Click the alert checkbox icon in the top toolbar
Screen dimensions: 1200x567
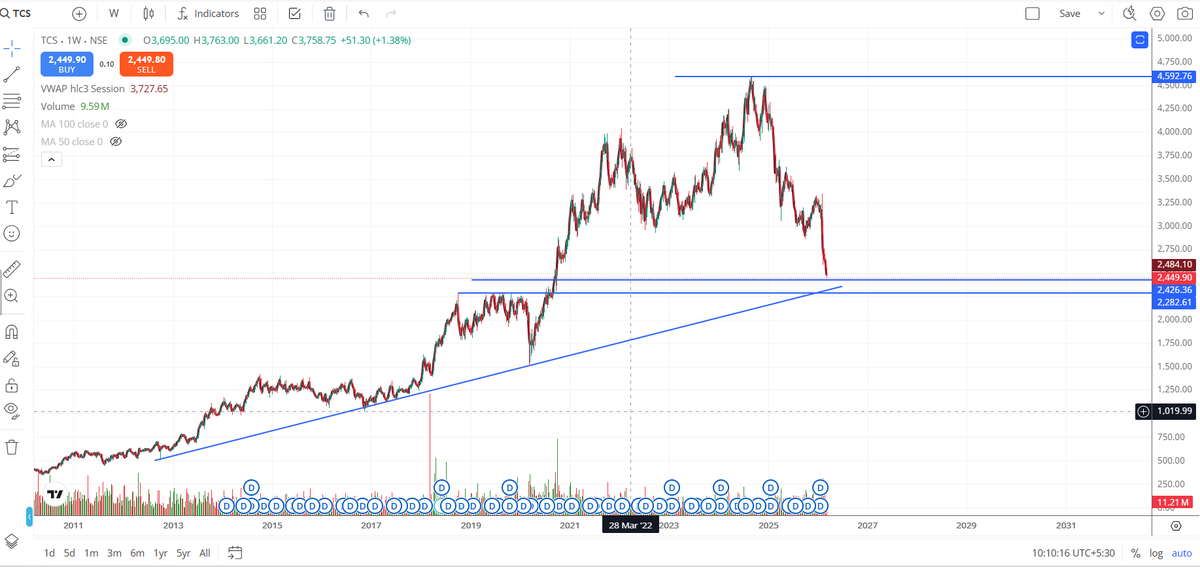(294, 13)
